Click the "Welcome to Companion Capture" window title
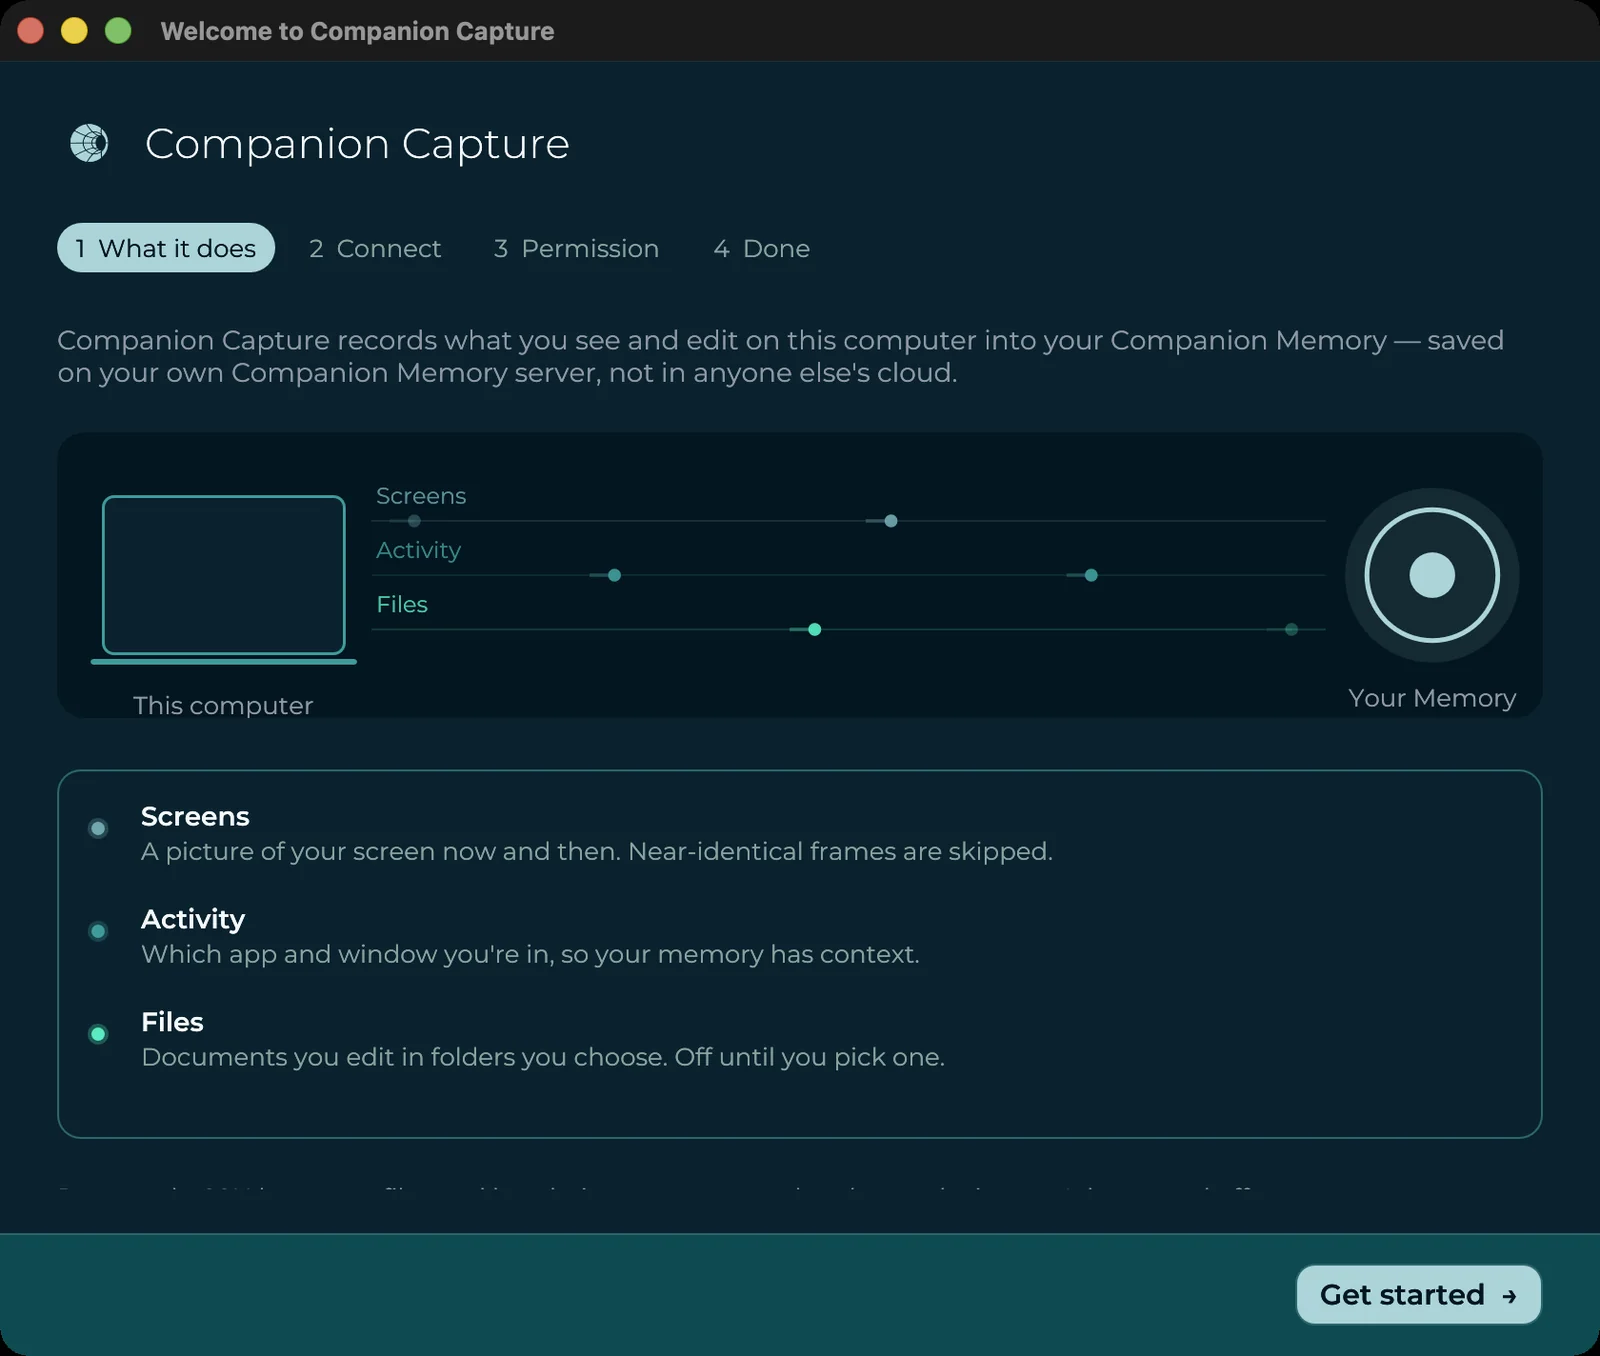 pos(357,31)
